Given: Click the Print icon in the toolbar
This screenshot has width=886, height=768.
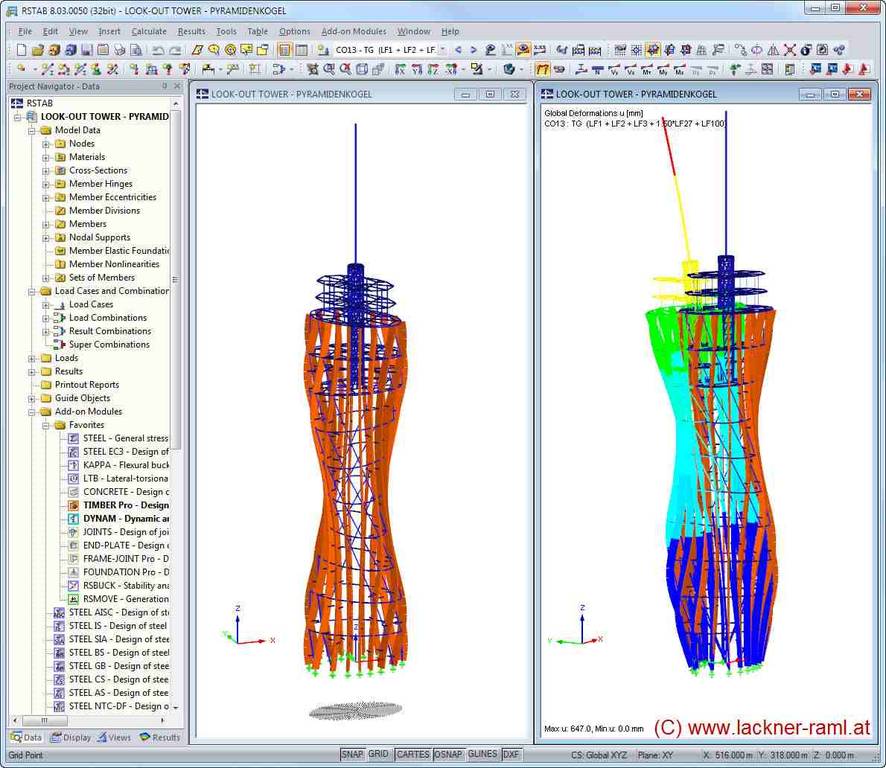Looking at the screenshot, I should (119, 50).
